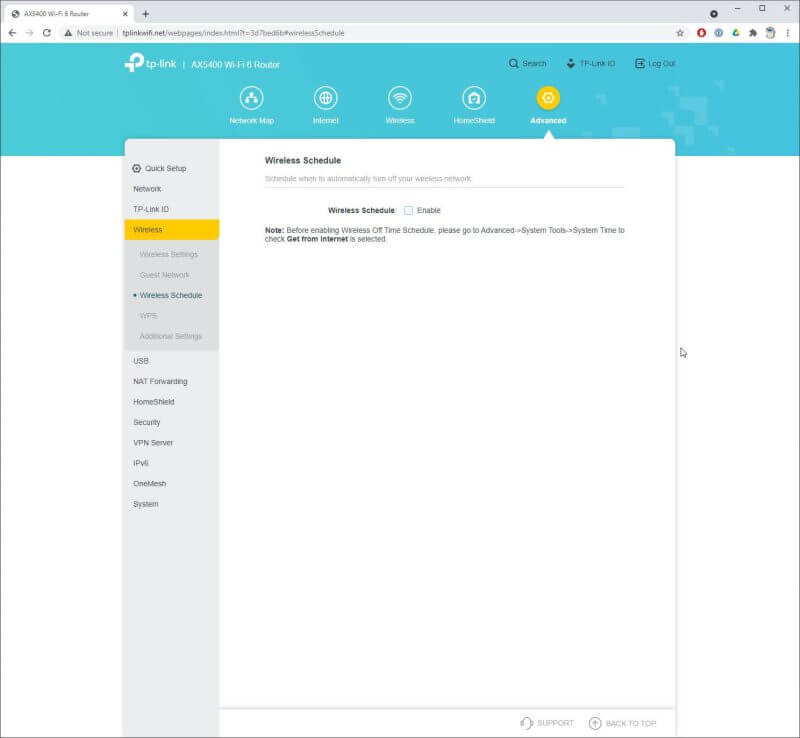
Task: Go back with the browser back arrow
Action: [x=12, y=33]
